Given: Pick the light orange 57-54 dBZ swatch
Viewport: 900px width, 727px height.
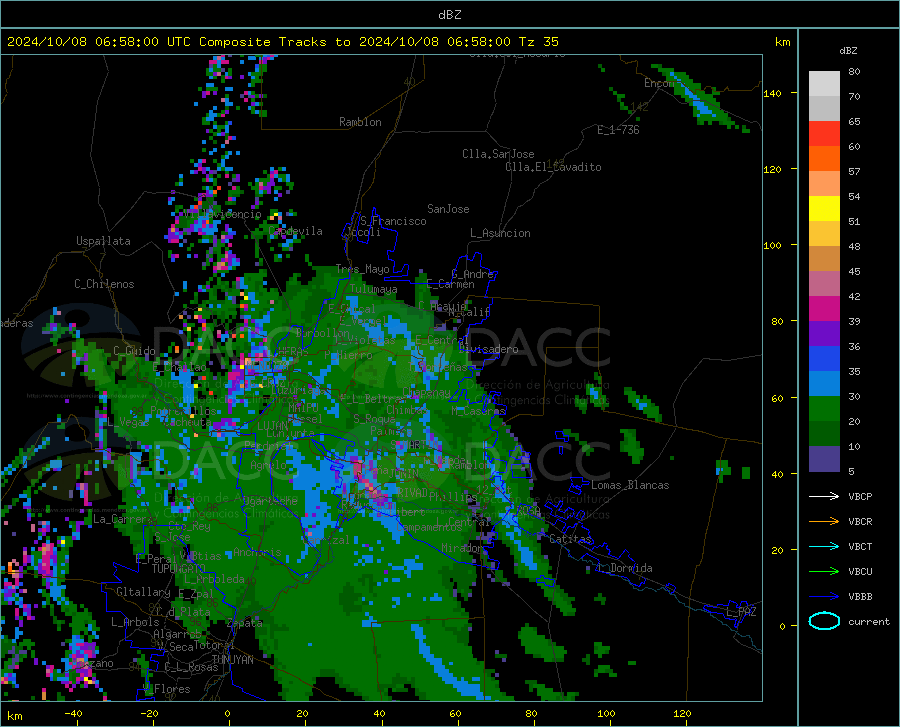Looking at the screenshot, I should pyautogui.click(x=824, y=184).
